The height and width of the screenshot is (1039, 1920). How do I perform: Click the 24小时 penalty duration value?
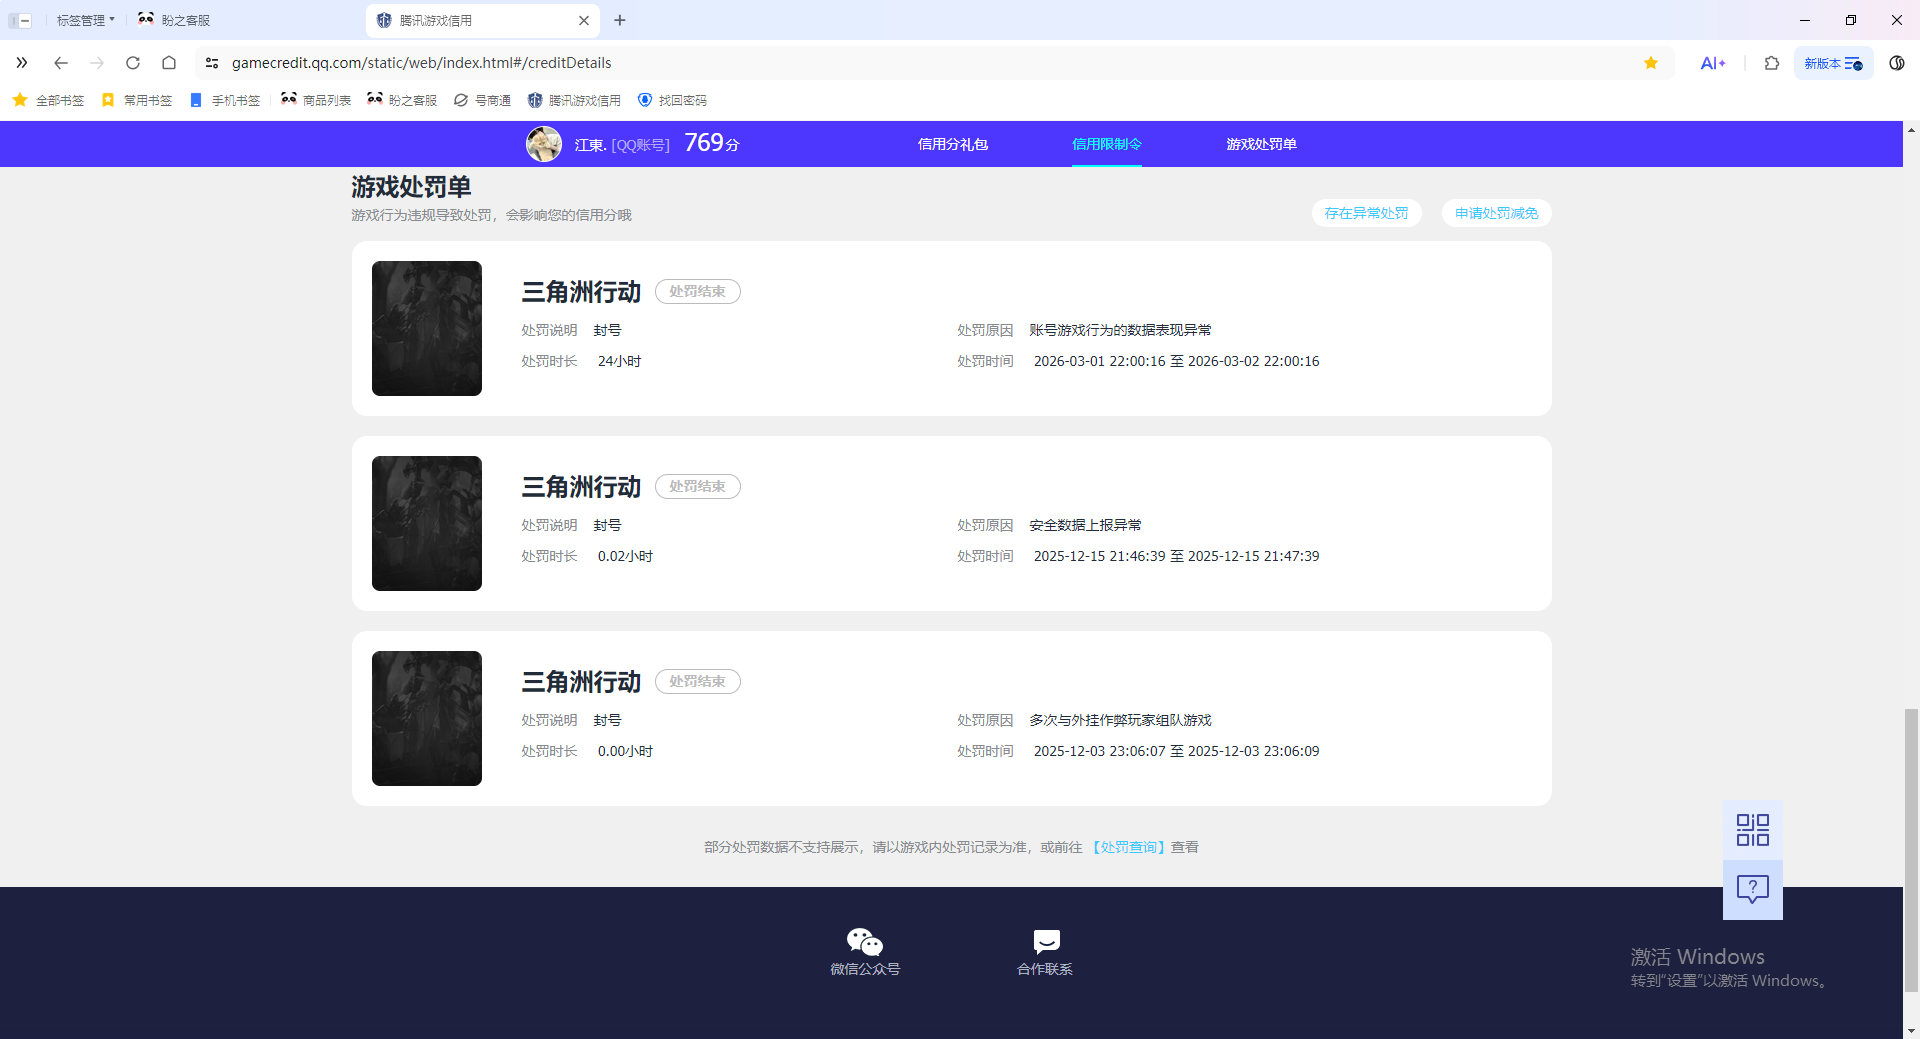point(620,361)
